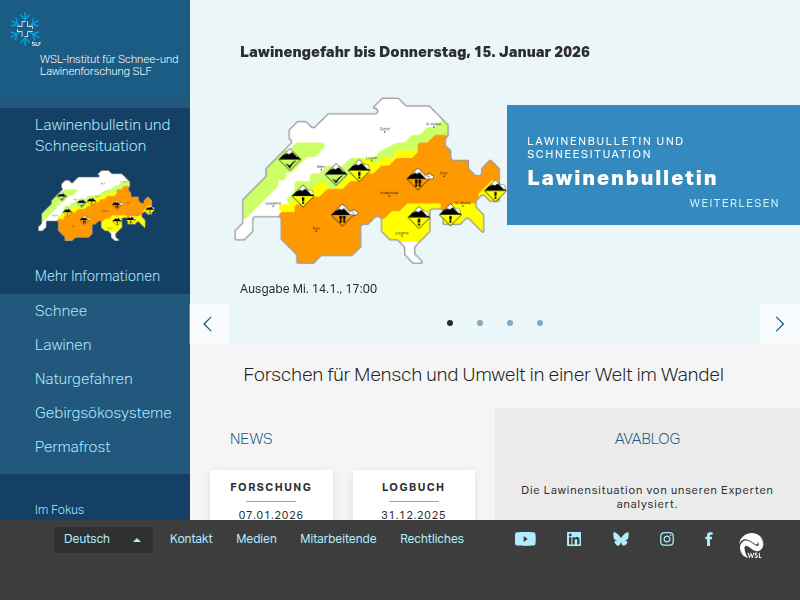Open the Schnee menu item
The height and width of the screenshot is (600, 800).
point(61,311)
